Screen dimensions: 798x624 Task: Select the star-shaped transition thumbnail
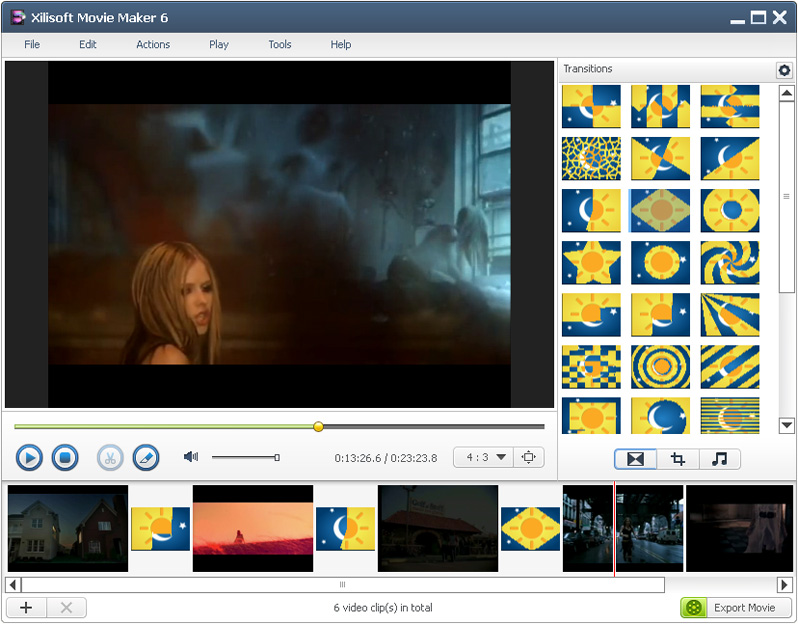591,262
